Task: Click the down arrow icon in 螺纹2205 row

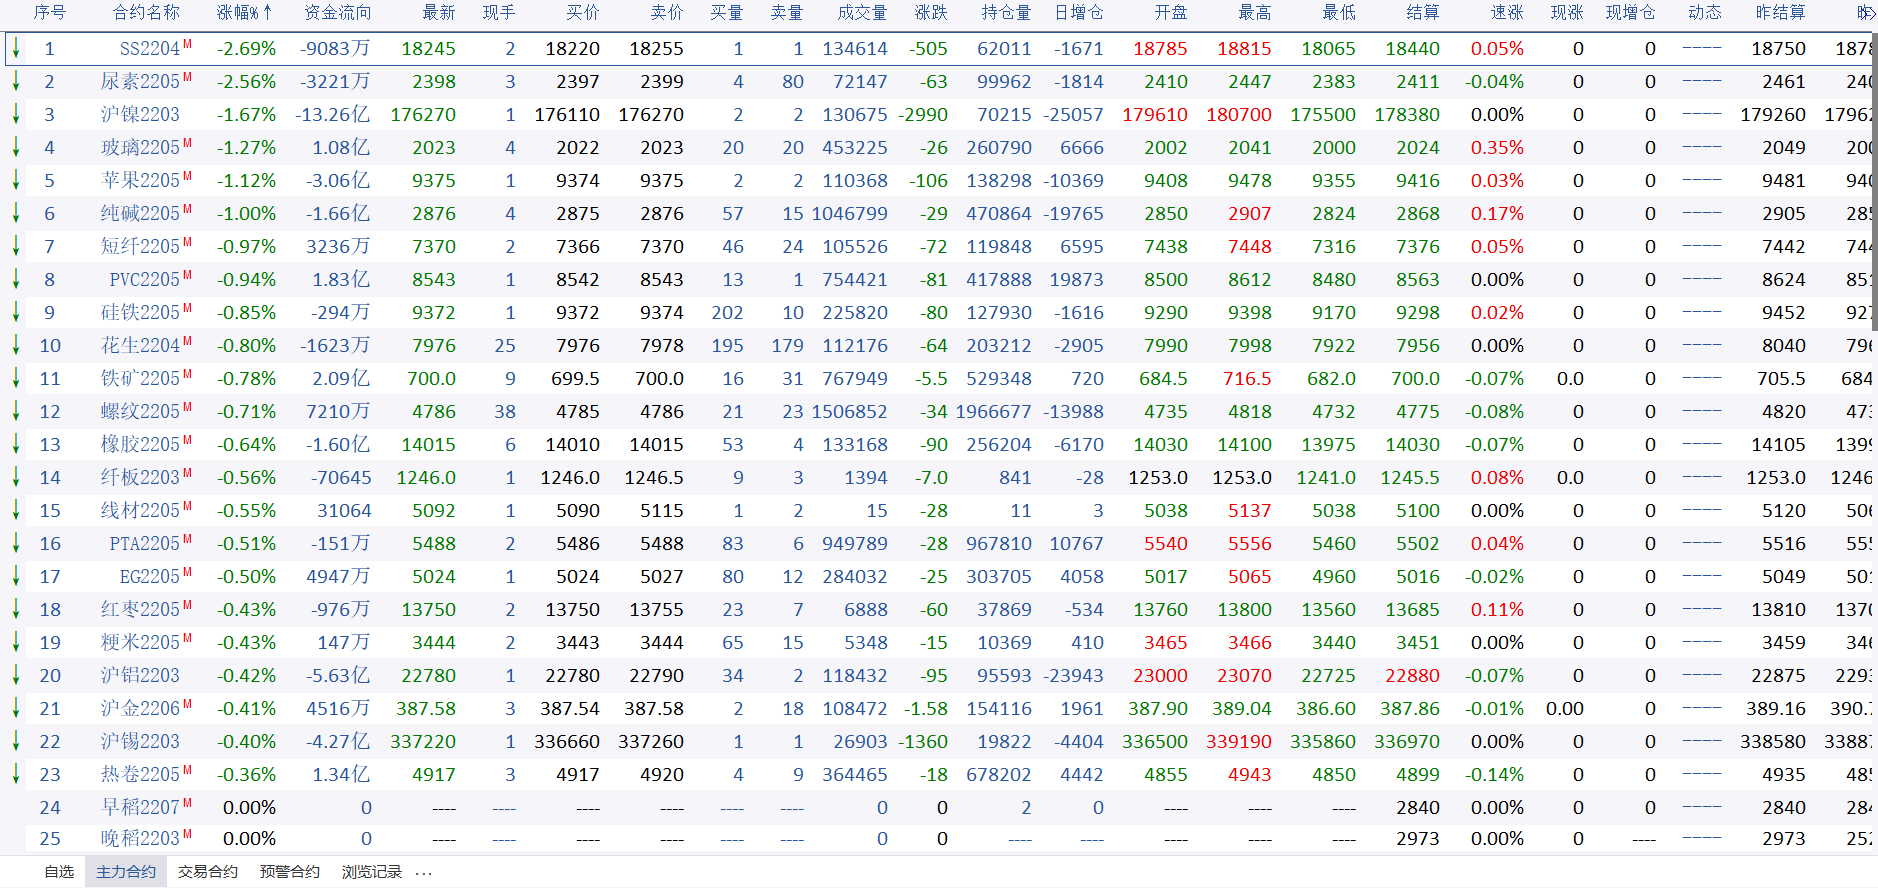Action: coord(16,411)
